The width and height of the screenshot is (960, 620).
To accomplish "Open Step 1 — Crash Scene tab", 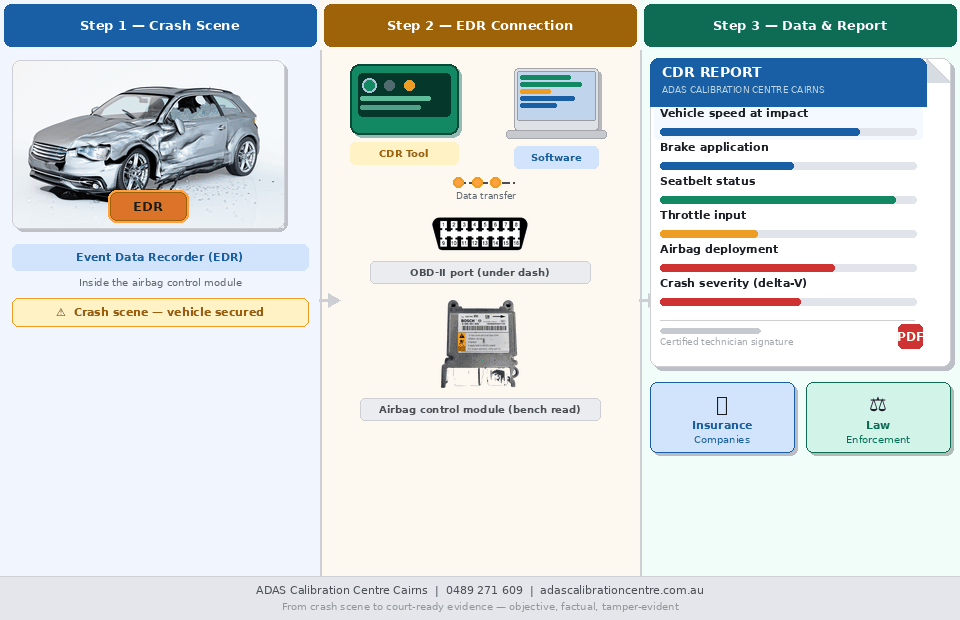I will tap(160, 26).
